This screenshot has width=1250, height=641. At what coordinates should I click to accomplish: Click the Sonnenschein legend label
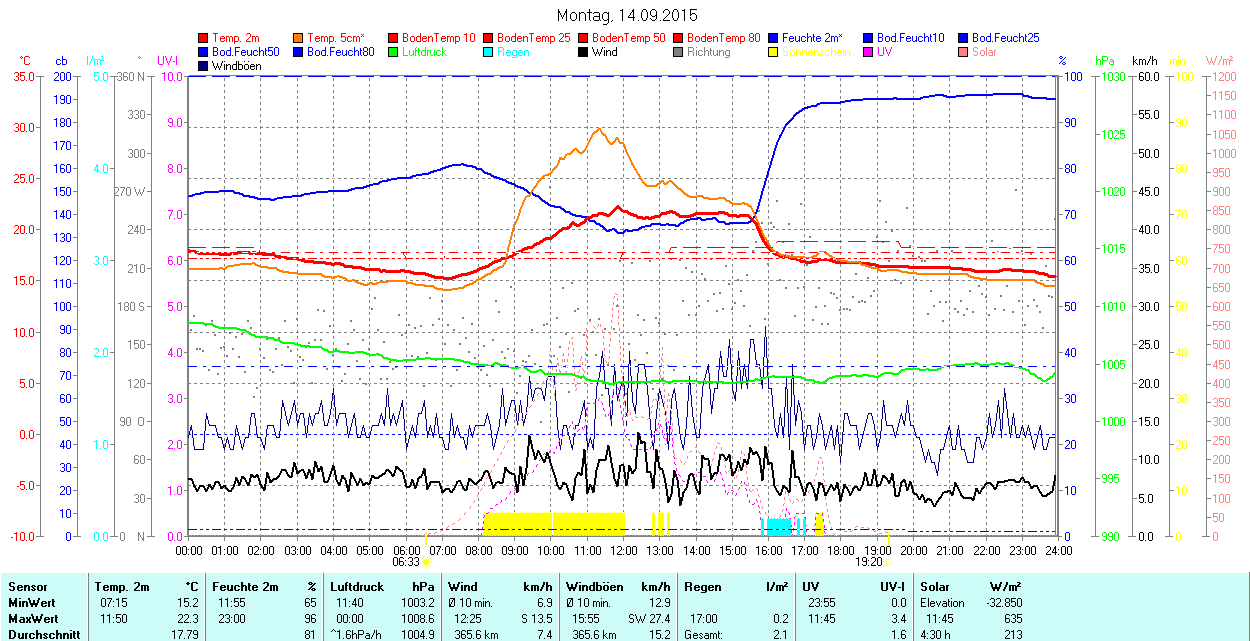[816, 52]
